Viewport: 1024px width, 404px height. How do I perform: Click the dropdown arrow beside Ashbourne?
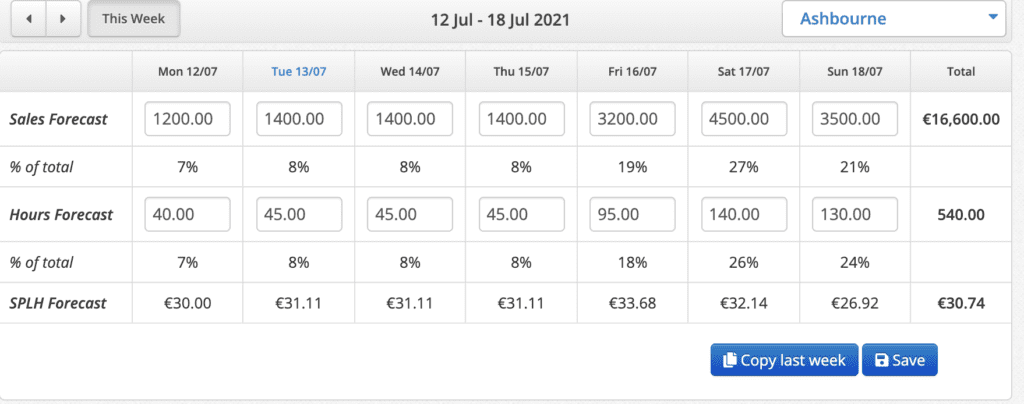(993, 16)
